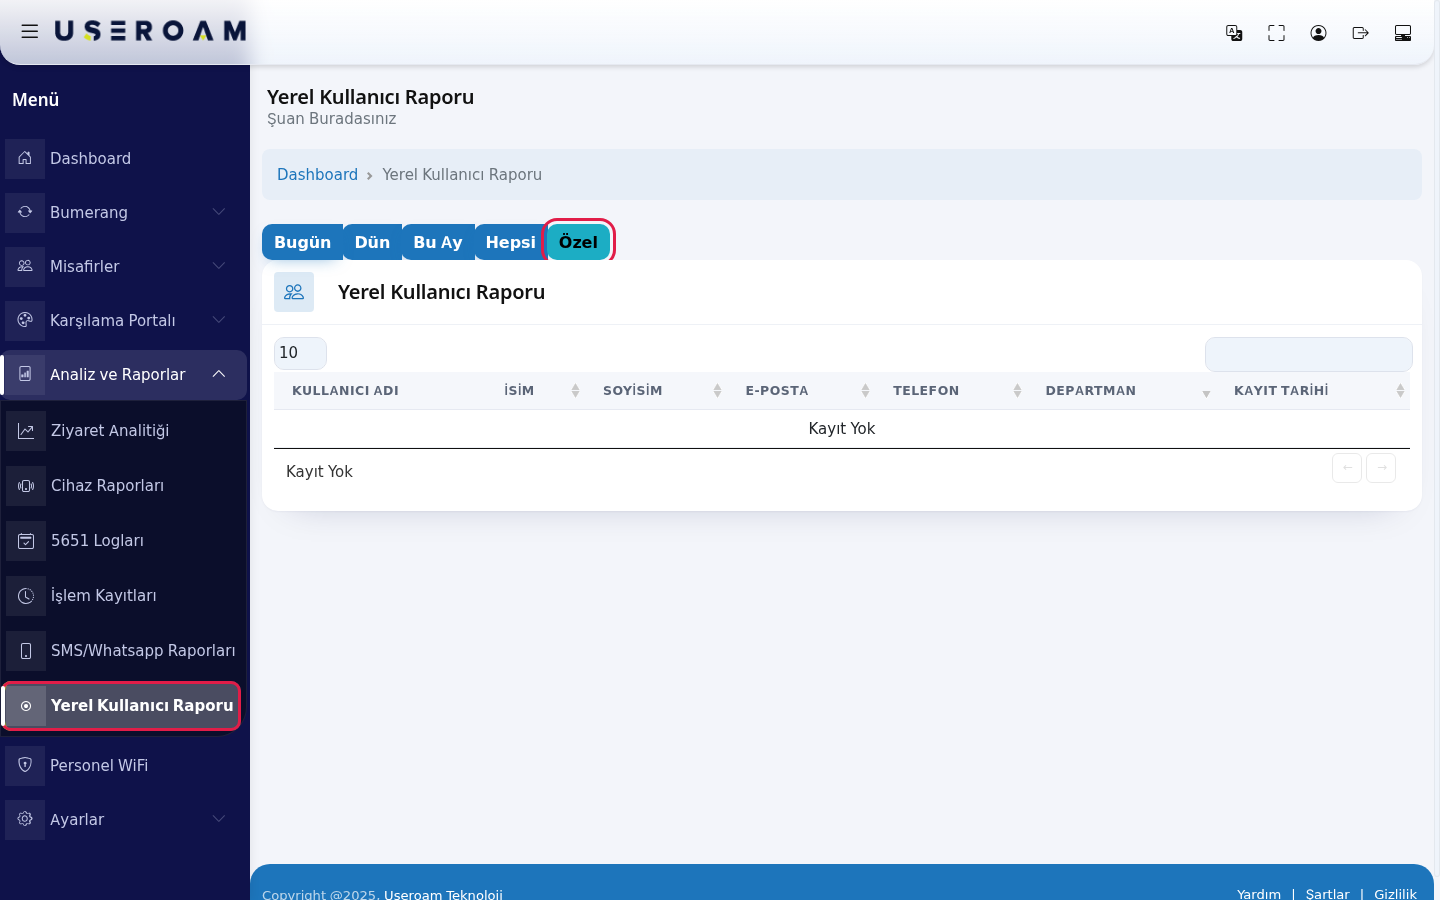This screenshot has height=900, width=1440.
Task: Expand the Karşılama Portalı chevron
Action: pyautogui.click(x=219, y=320)
